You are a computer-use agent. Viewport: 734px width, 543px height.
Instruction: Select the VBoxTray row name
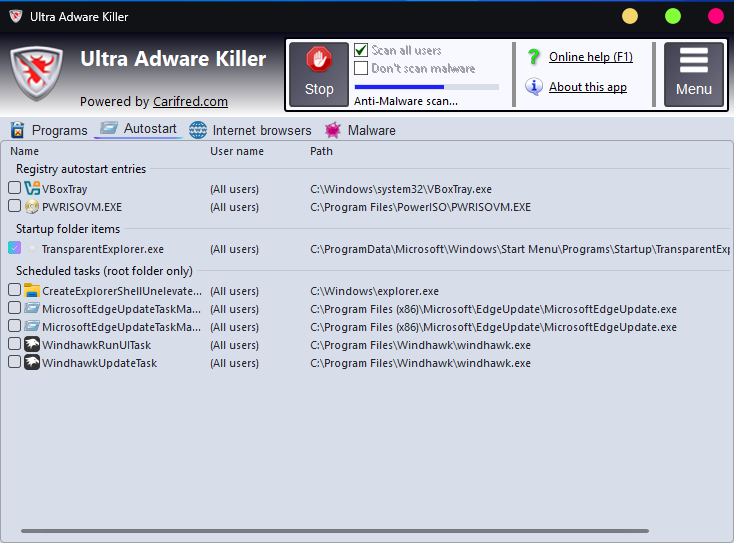pyautogui.click(x=65, y=189)
